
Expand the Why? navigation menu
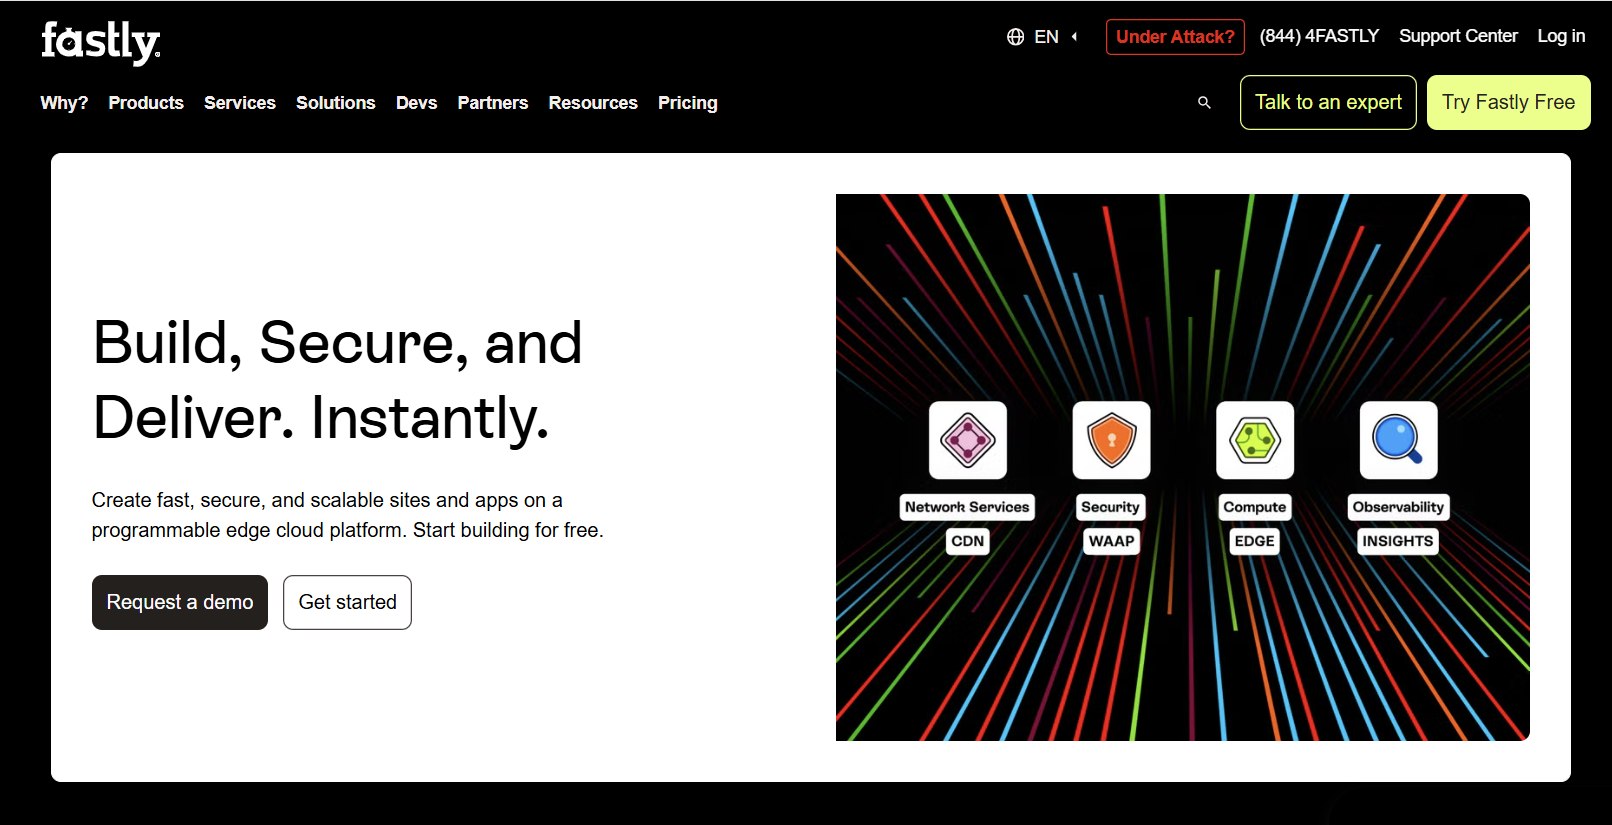click(x=64, y=103)
